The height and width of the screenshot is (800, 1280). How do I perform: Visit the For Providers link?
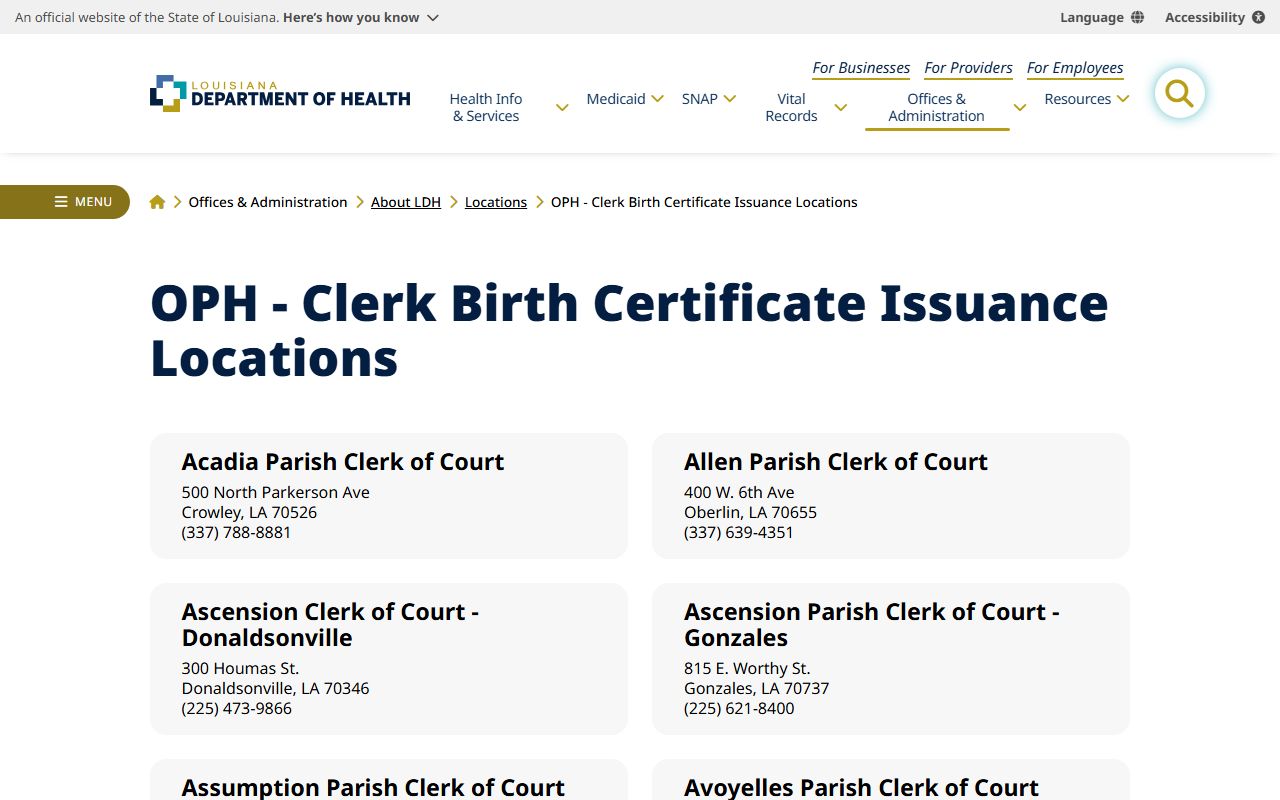coord(968,68)
